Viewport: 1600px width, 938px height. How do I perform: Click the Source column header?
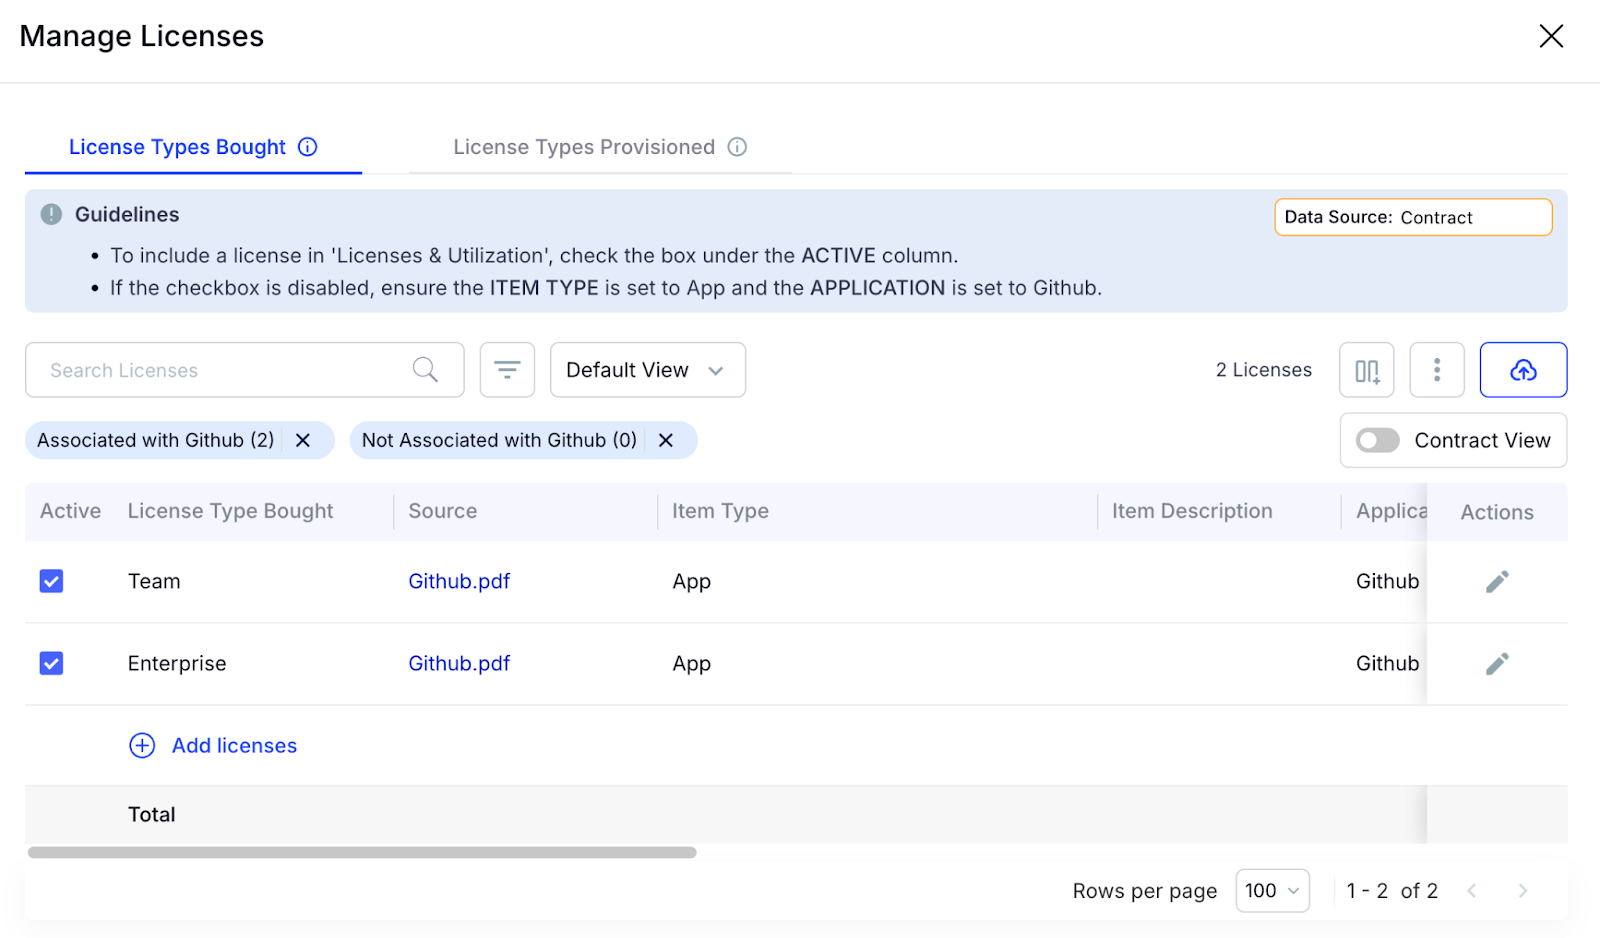442,511
